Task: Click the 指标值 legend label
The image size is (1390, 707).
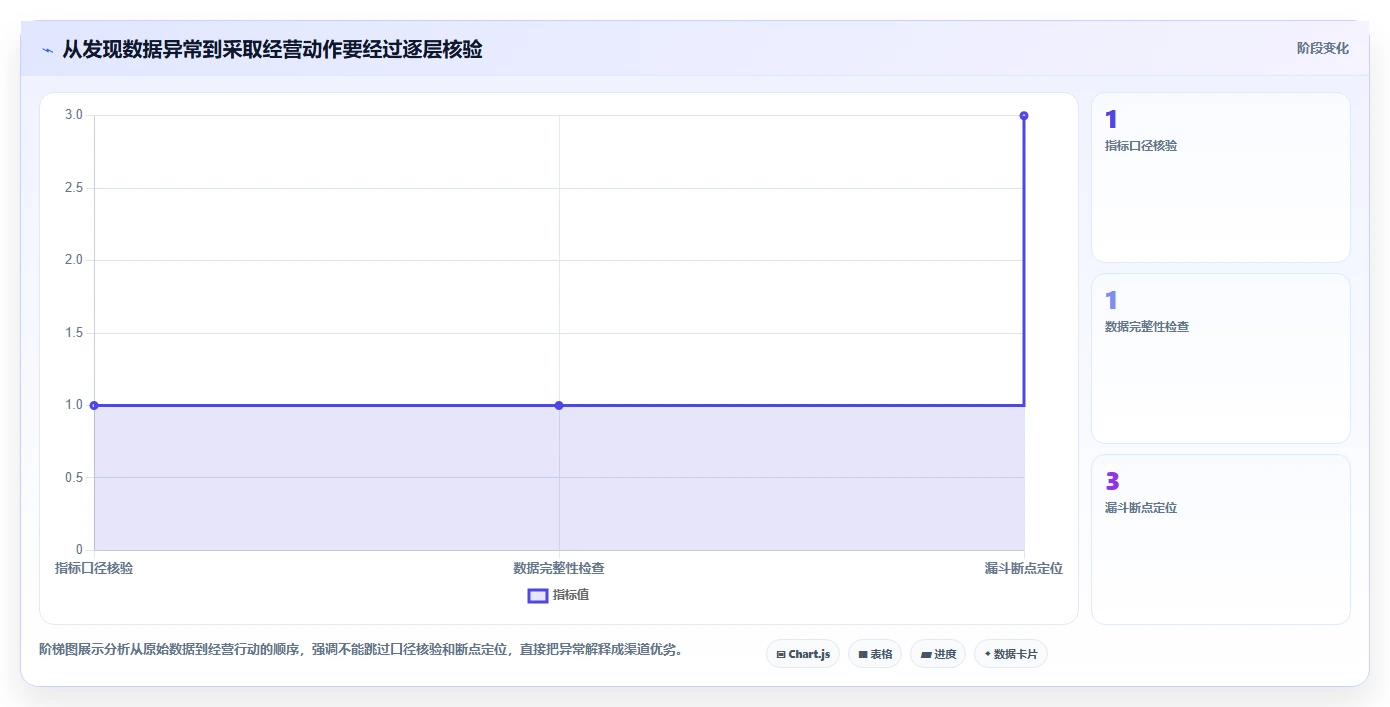Action: coord(571,595)
